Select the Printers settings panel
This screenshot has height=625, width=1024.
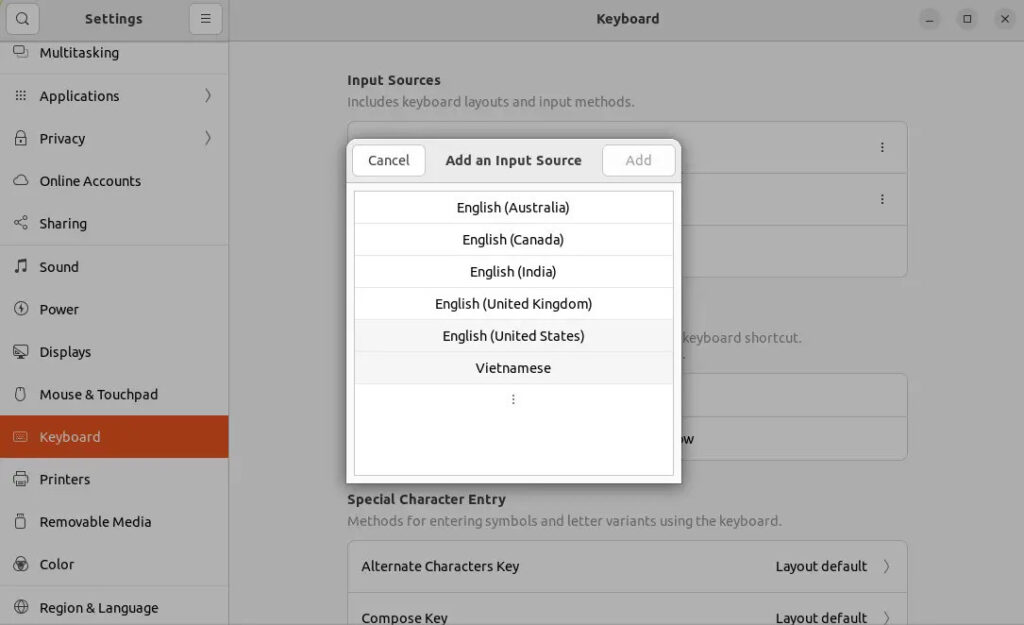(66, 479)
